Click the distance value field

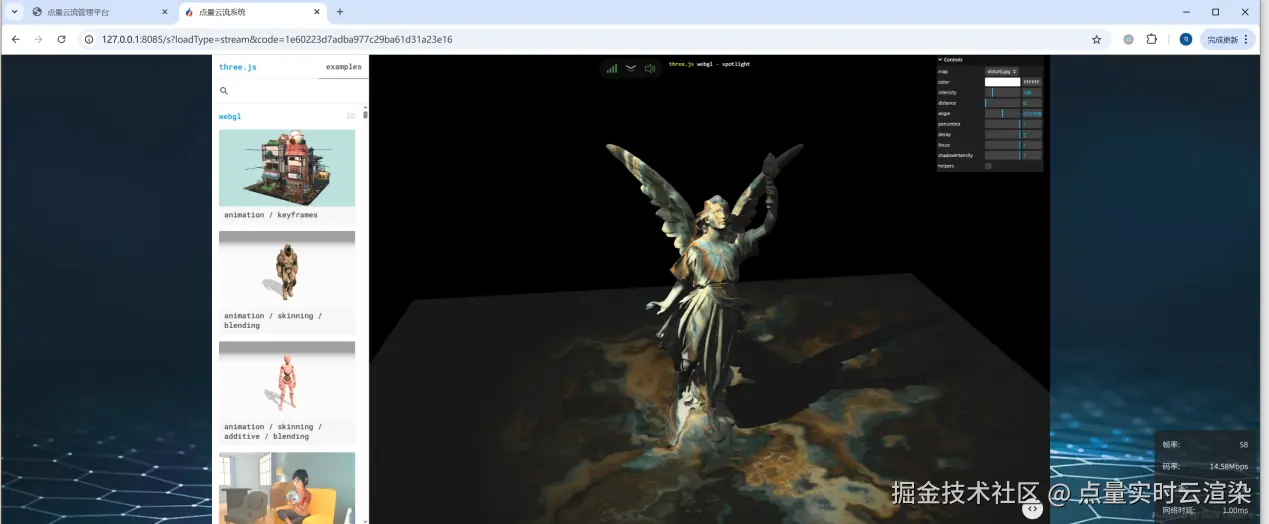pos(1032,103)
